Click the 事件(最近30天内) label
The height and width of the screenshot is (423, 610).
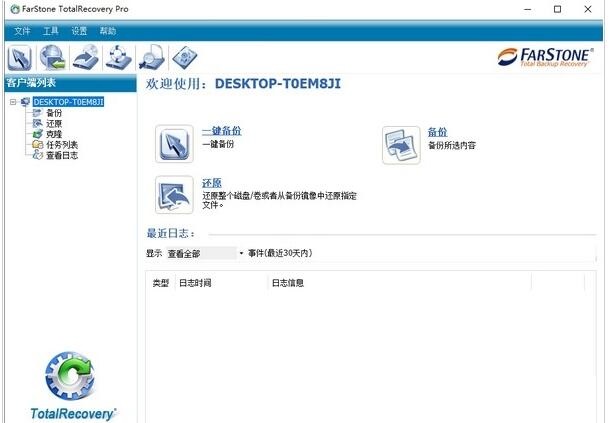tap(280, 253)
